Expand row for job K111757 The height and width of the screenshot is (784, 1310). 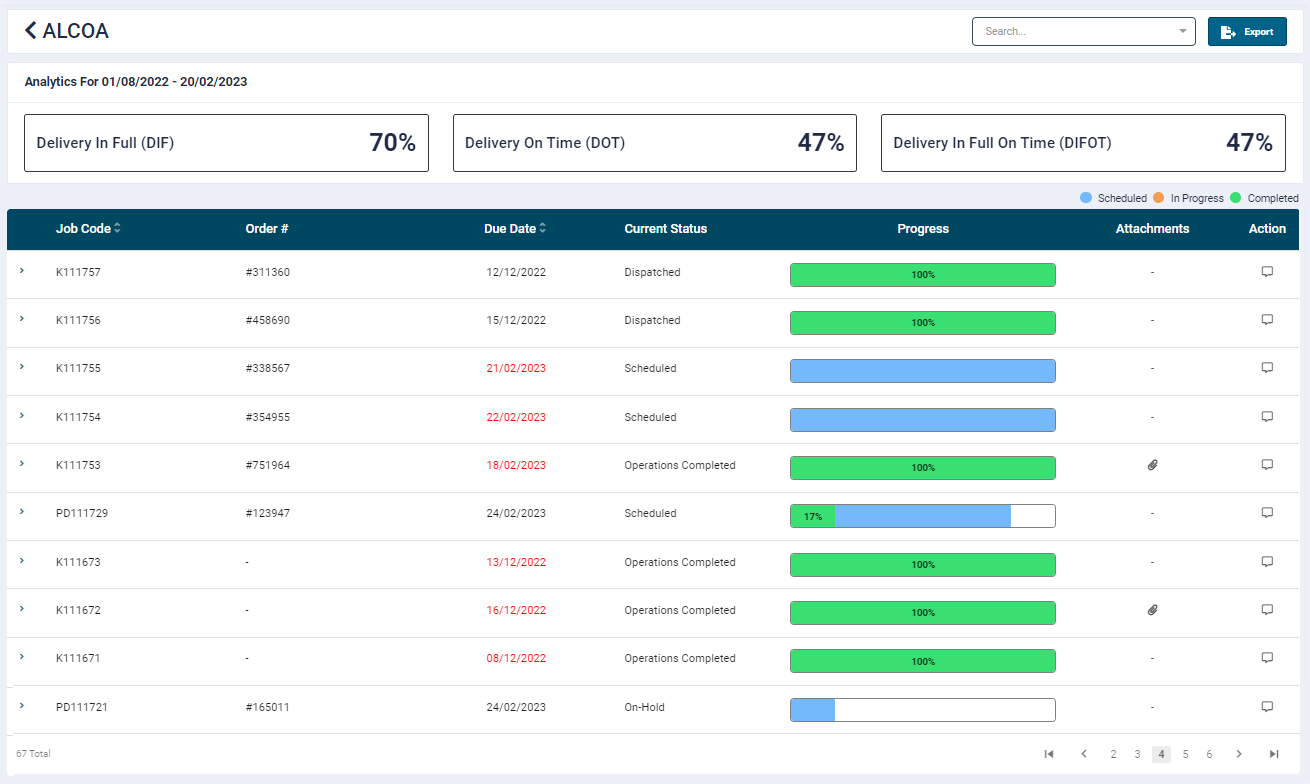pos(22,271)
